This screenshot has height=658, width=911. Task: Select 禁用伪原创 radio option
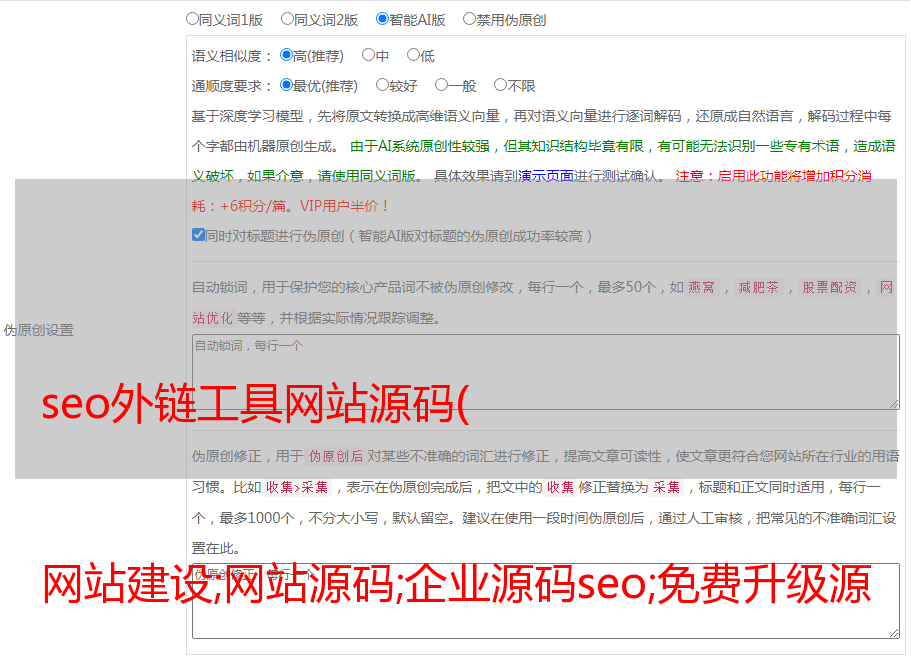[469, 19]
